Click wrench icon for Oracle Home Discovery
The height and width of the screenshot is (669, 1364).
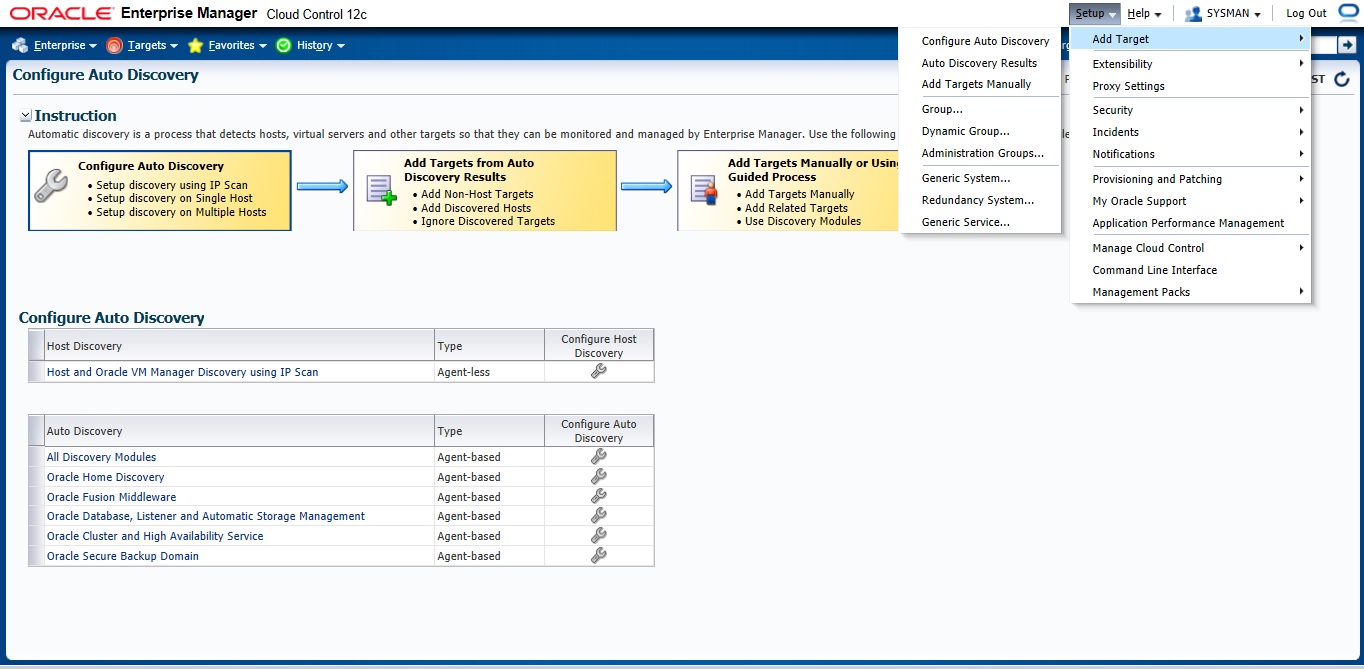[x=598, y=476]
